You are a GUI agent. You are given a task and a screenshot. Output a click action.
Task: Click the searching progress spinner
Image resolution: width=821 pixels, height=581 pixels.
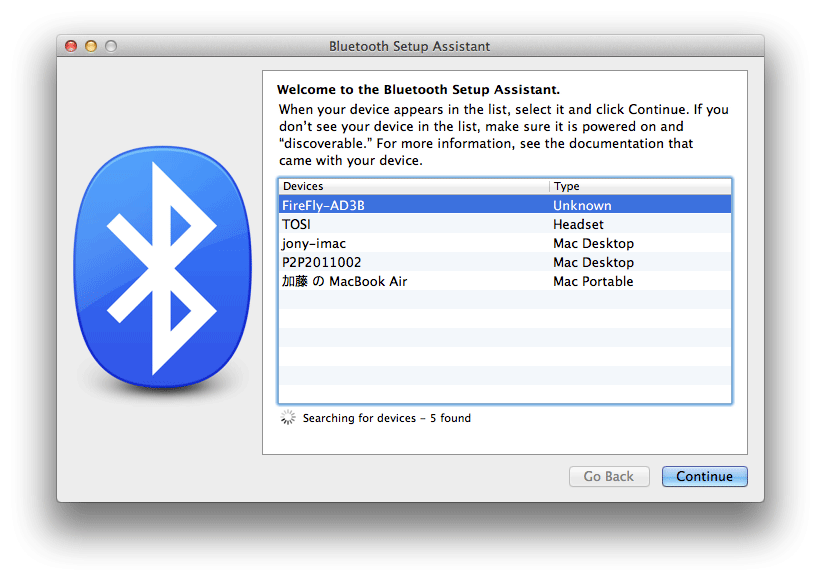tap(287, 417)
